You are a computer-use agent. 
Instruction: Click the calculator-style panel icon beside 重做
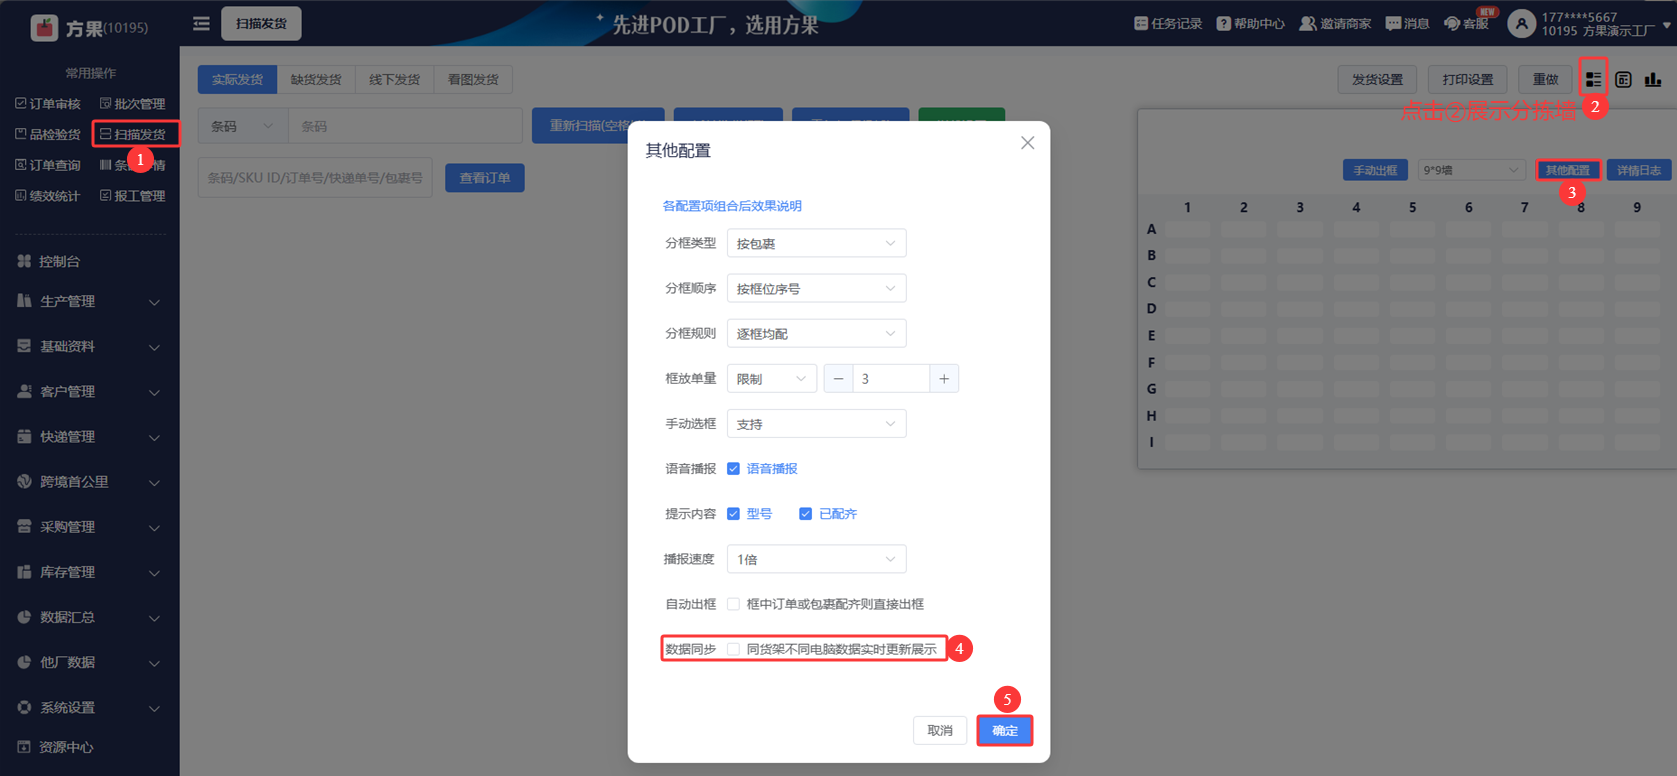[1623, 79]
